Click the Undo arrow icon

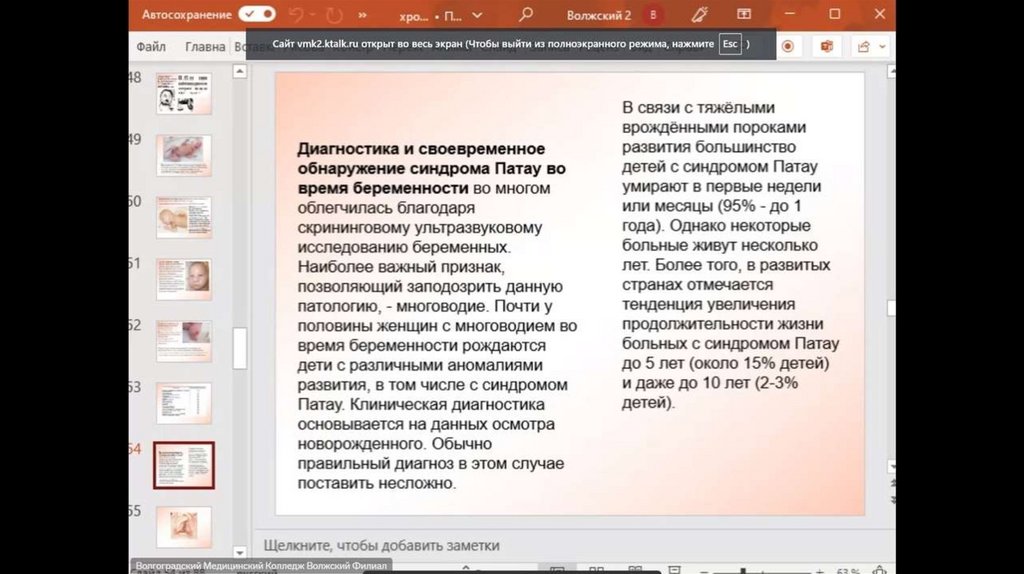(x=296, y=15)
